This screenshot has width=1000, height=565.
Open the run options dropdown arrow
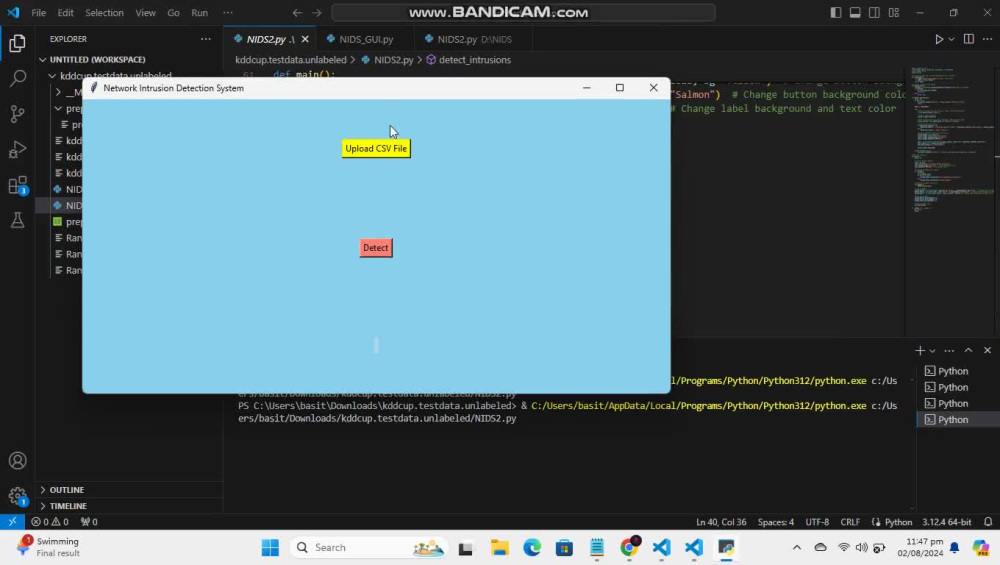click(x=952, y=39)
